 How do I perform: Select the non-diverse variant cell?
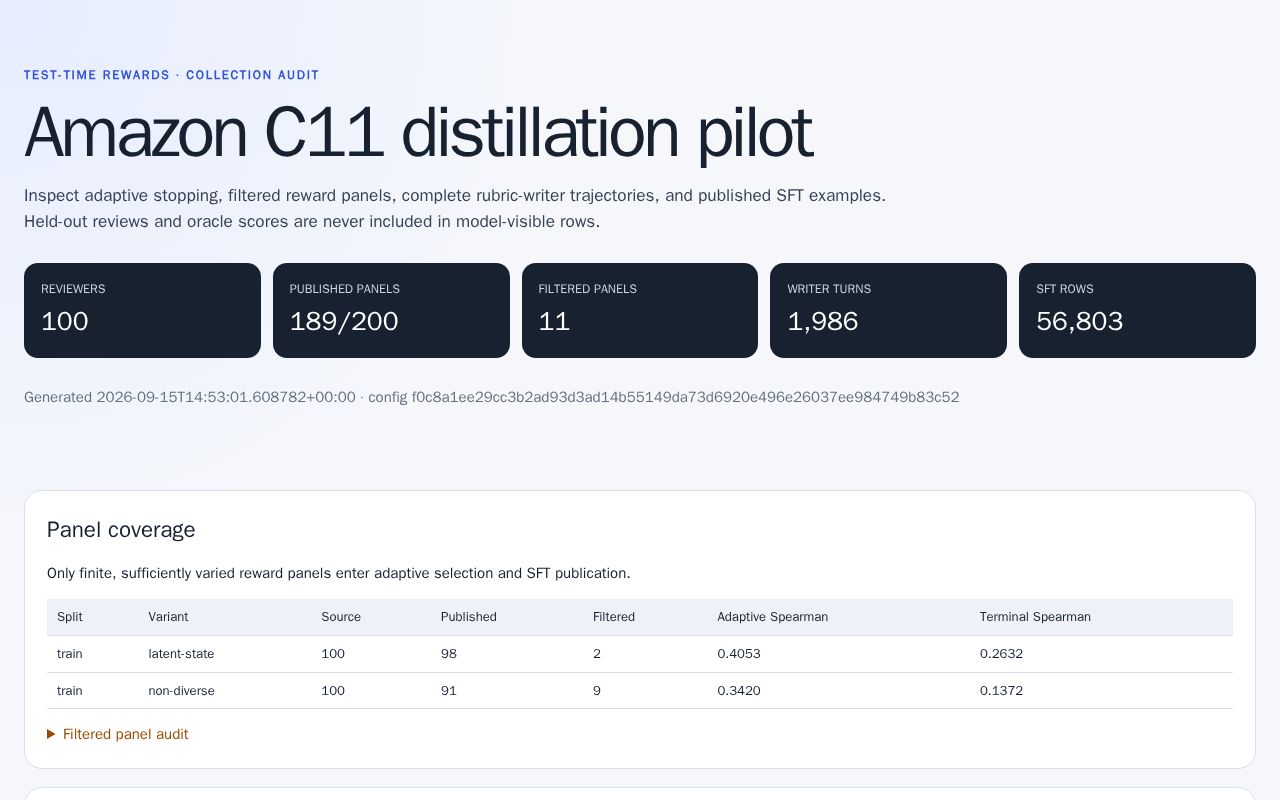[x=181, y=691]
